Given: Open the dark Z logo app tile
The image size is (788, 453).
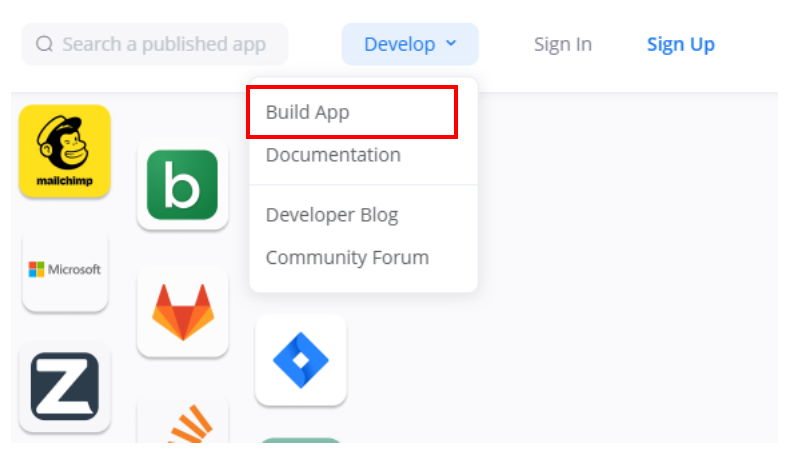Looking at the screenshot, I should (x=65, y=386).
